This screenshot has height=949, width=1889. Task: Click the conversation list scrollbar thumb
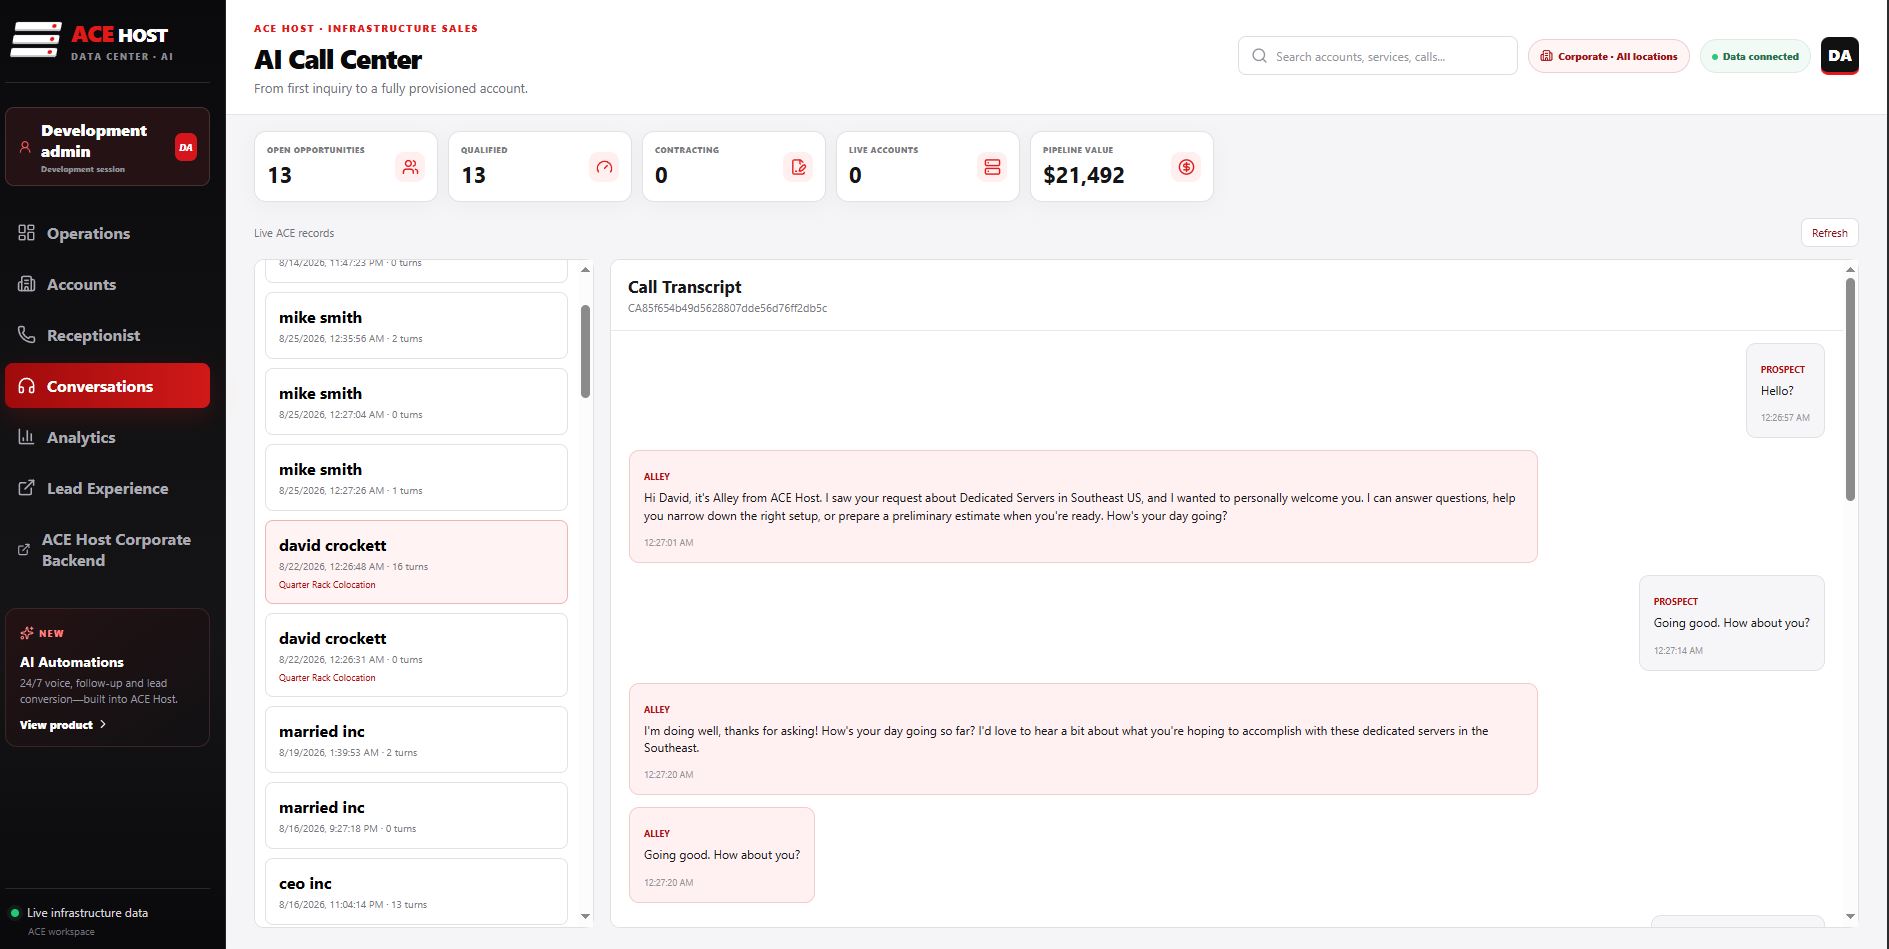click(585, 351)
